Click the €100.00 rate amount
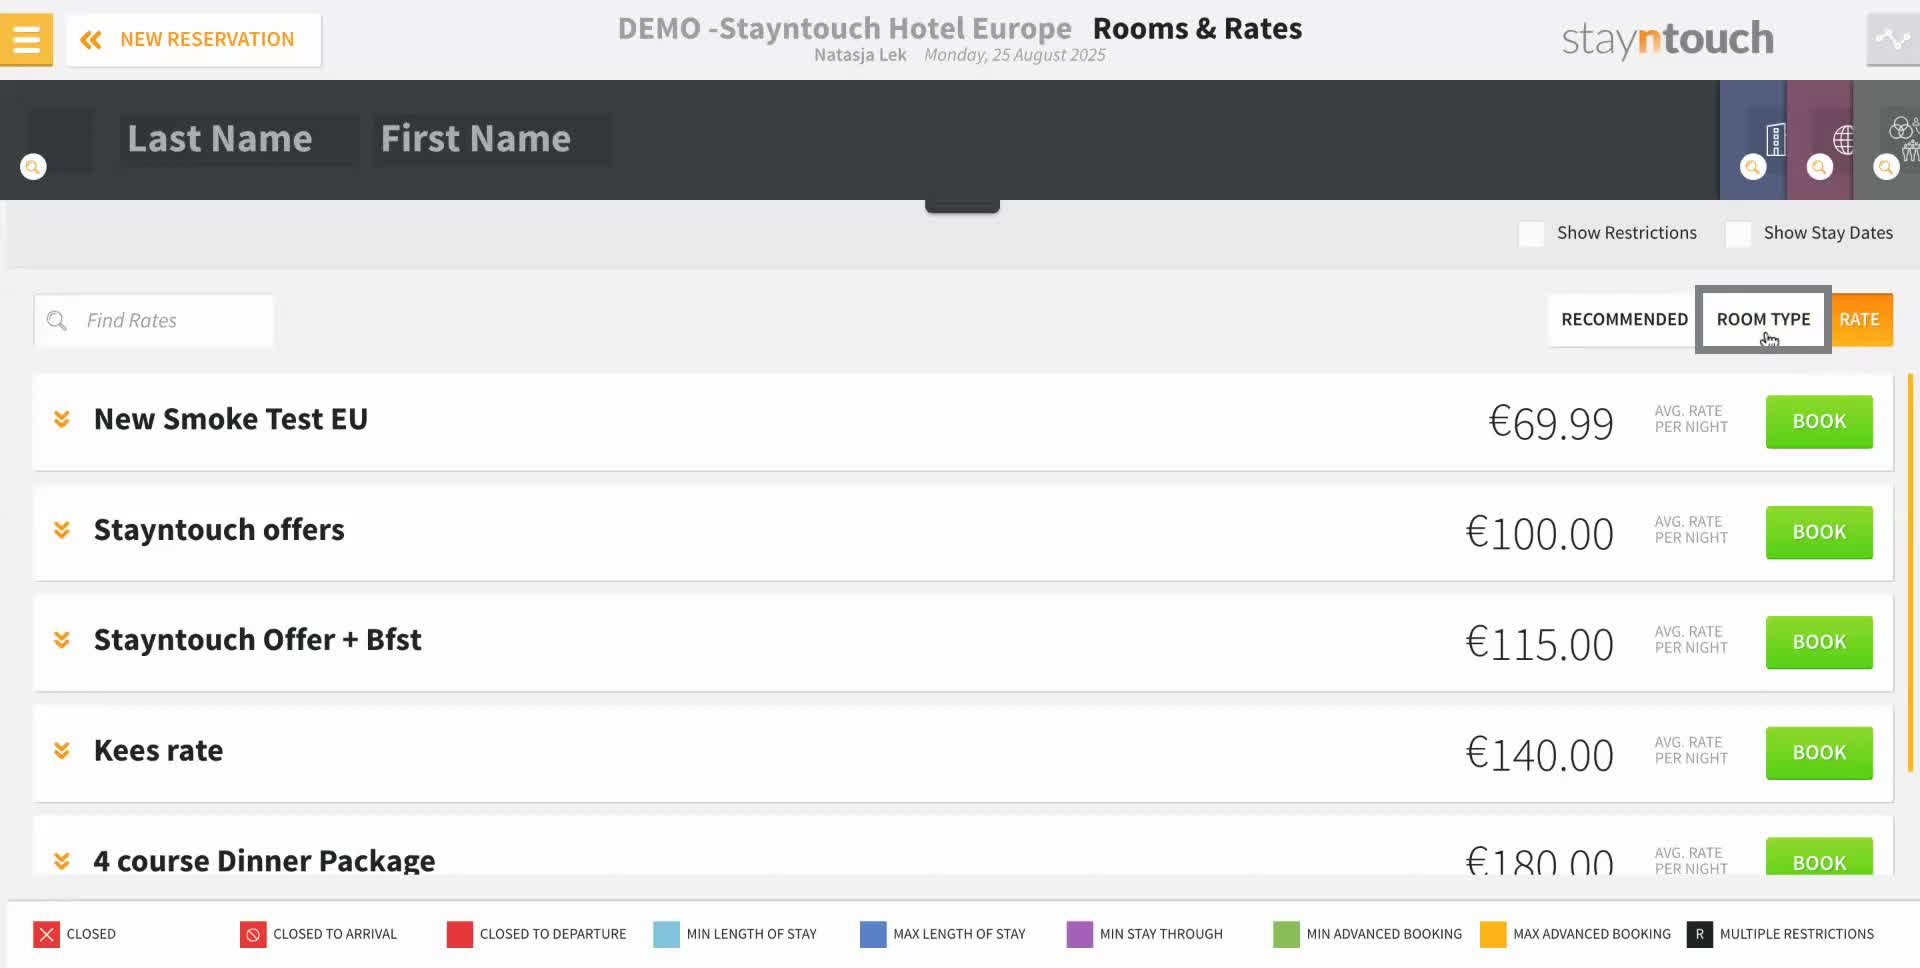 (1540, 533)
